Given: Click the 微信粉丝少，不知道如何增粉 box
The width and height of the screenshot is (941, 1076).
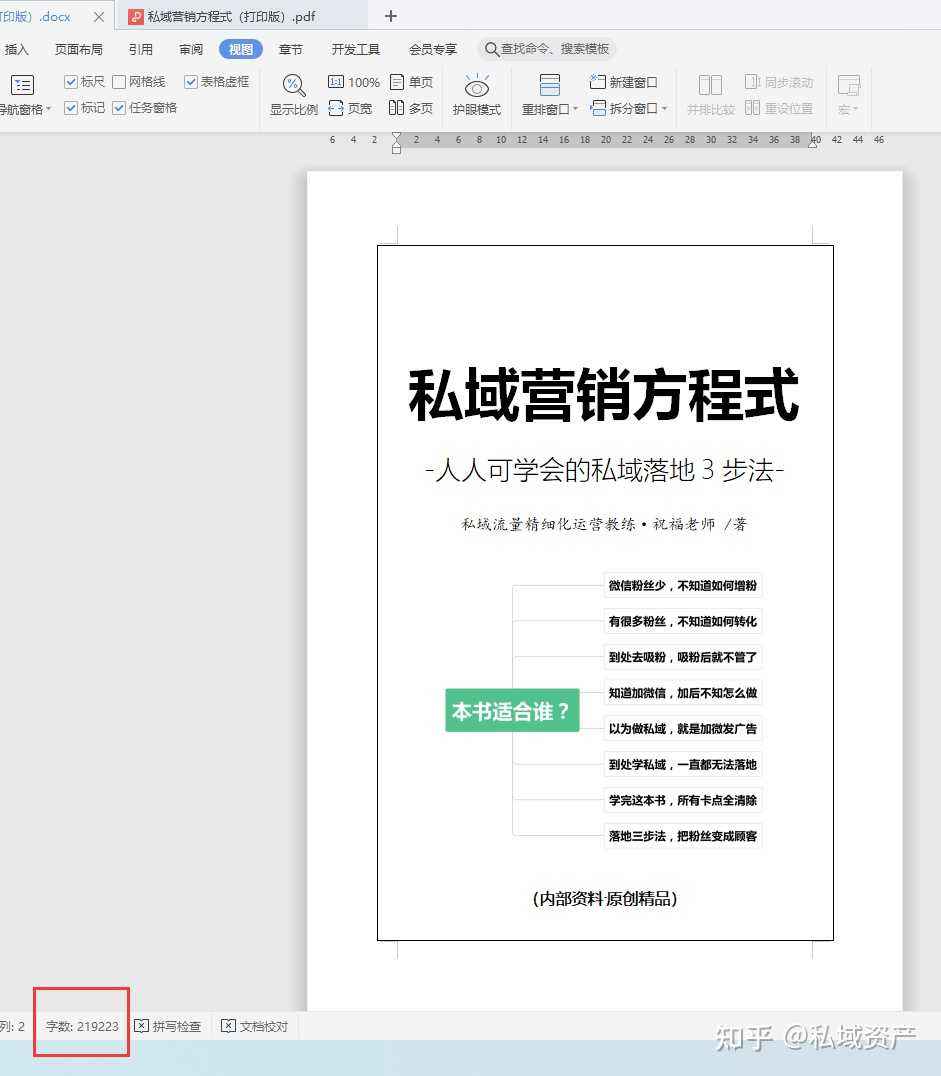Looking at the screenshot, I should pos(683,585).
